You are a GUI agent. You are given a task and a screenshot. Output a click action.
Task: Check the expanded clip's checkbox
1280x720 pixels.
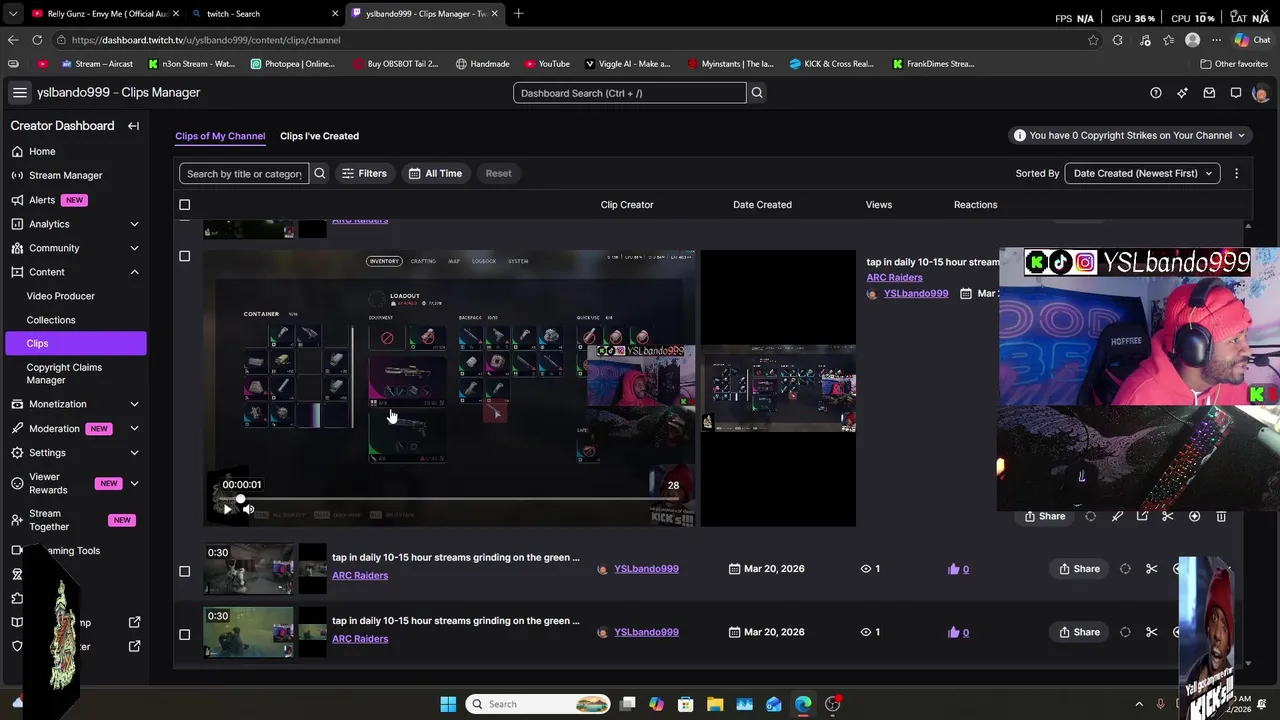184,256
